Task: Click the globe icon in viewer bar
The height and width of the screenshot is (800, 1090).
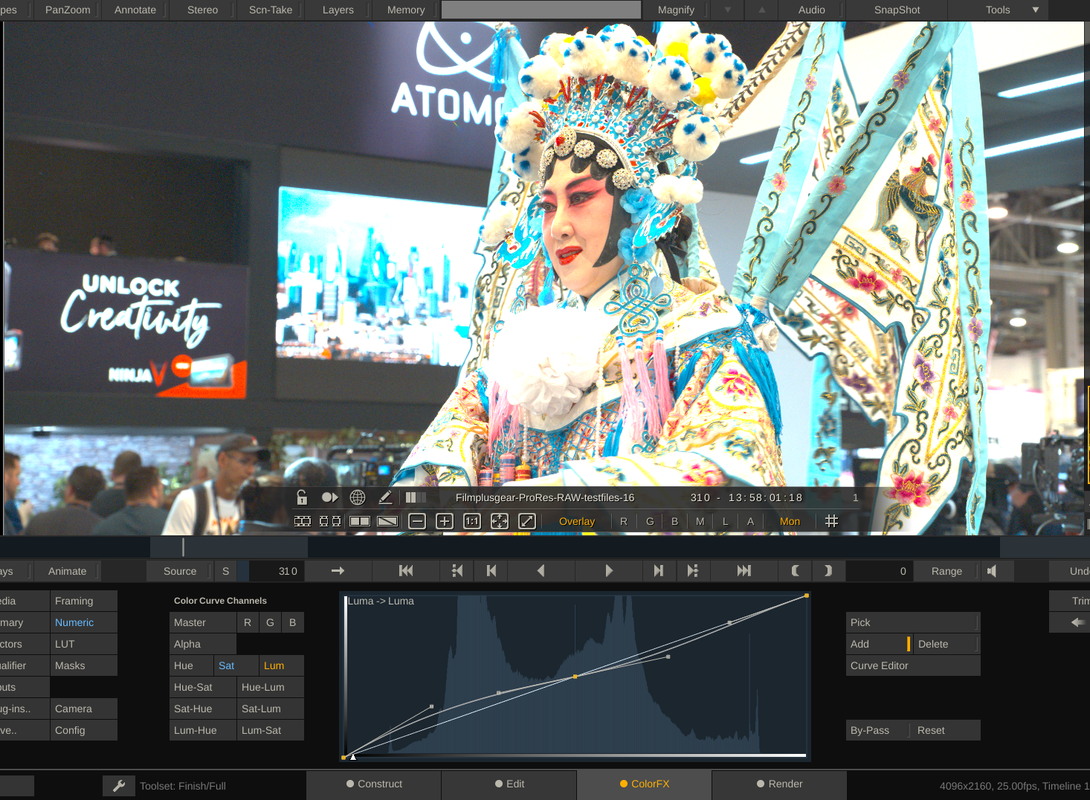Action: pos(357,497)
